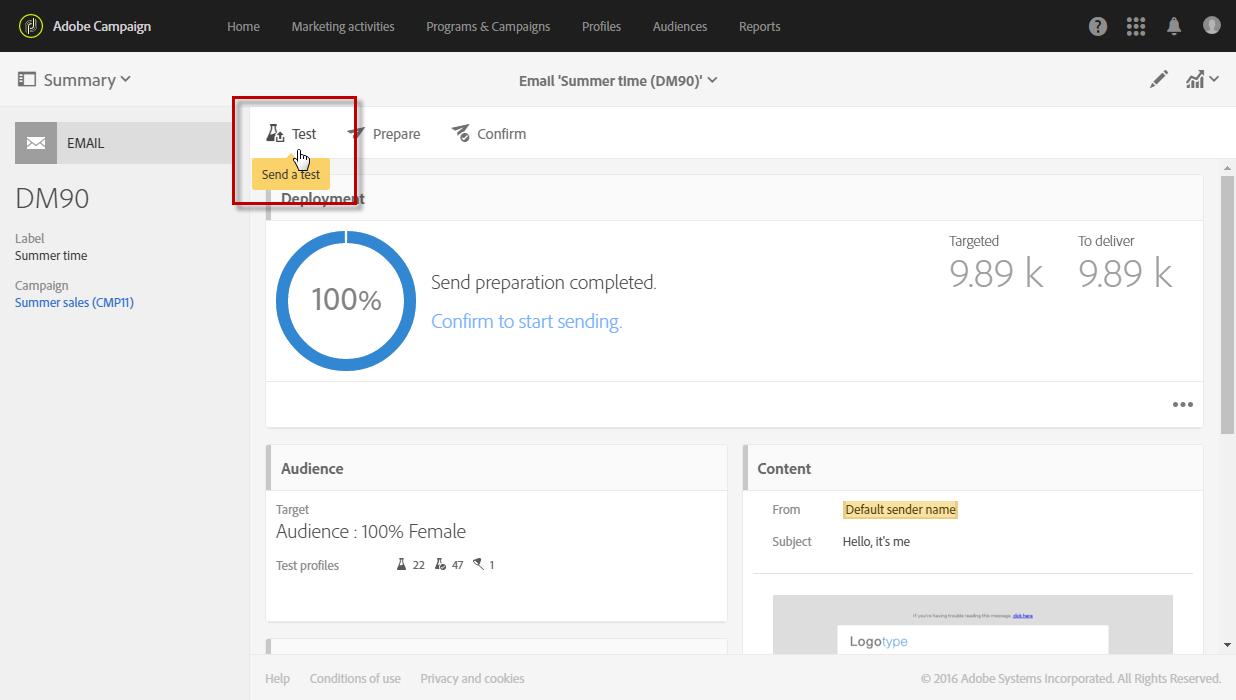
Task: Click the Prepare paper plane icon
Action: pos(356,134)
